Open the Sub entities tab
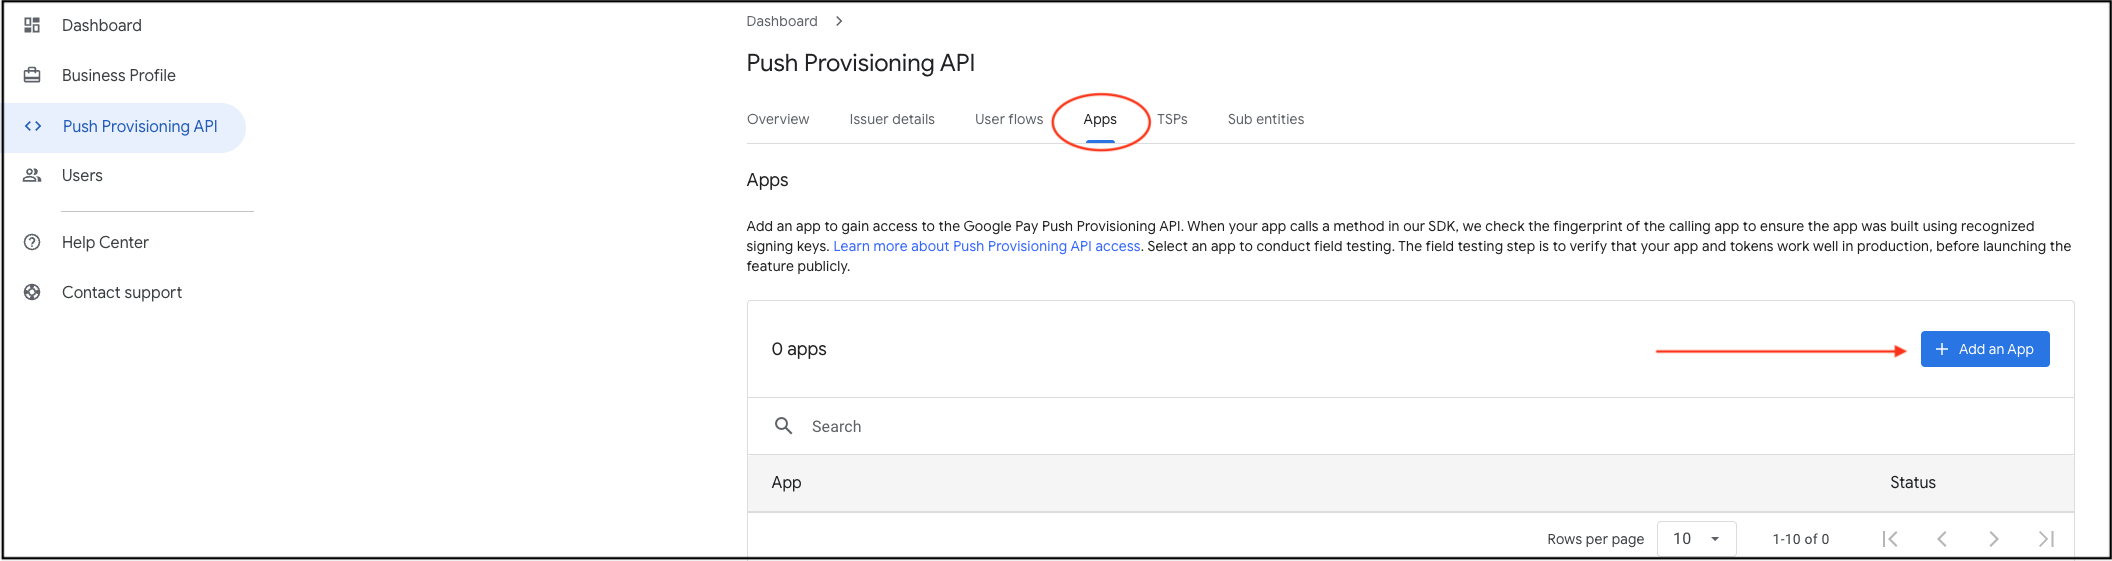Viewport: 2112px width, 561px height. 1266,119
